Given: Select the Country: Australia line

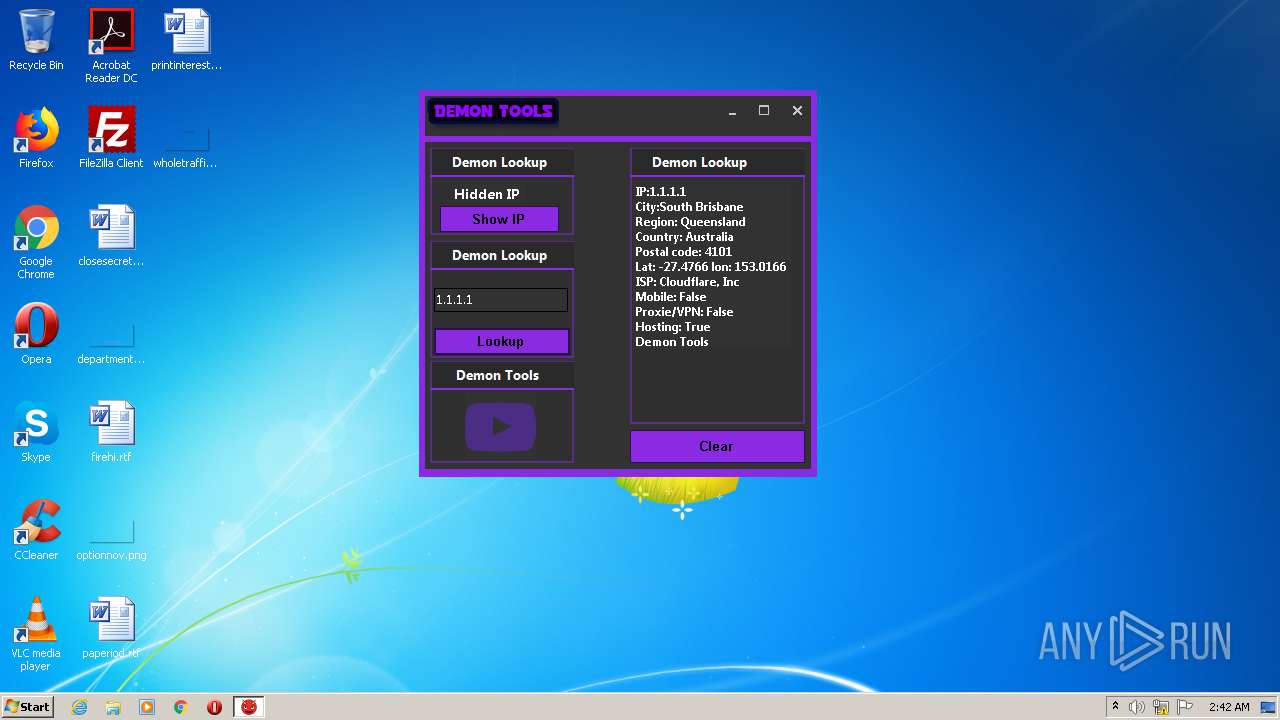Looking at the screenshot, I should [684, 236].
